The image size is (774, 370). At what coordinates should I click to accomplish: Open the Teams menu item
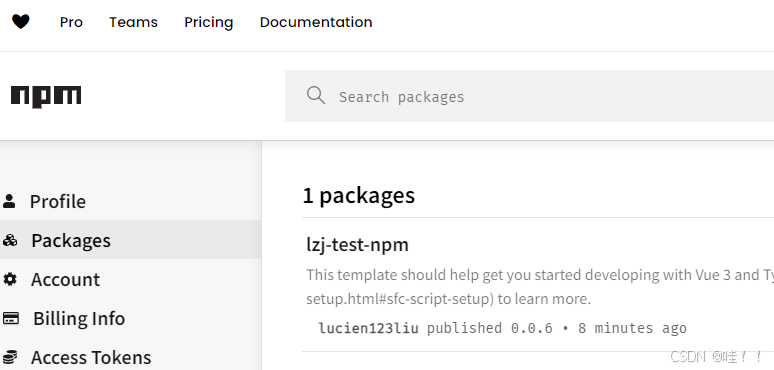pos(133,22)
